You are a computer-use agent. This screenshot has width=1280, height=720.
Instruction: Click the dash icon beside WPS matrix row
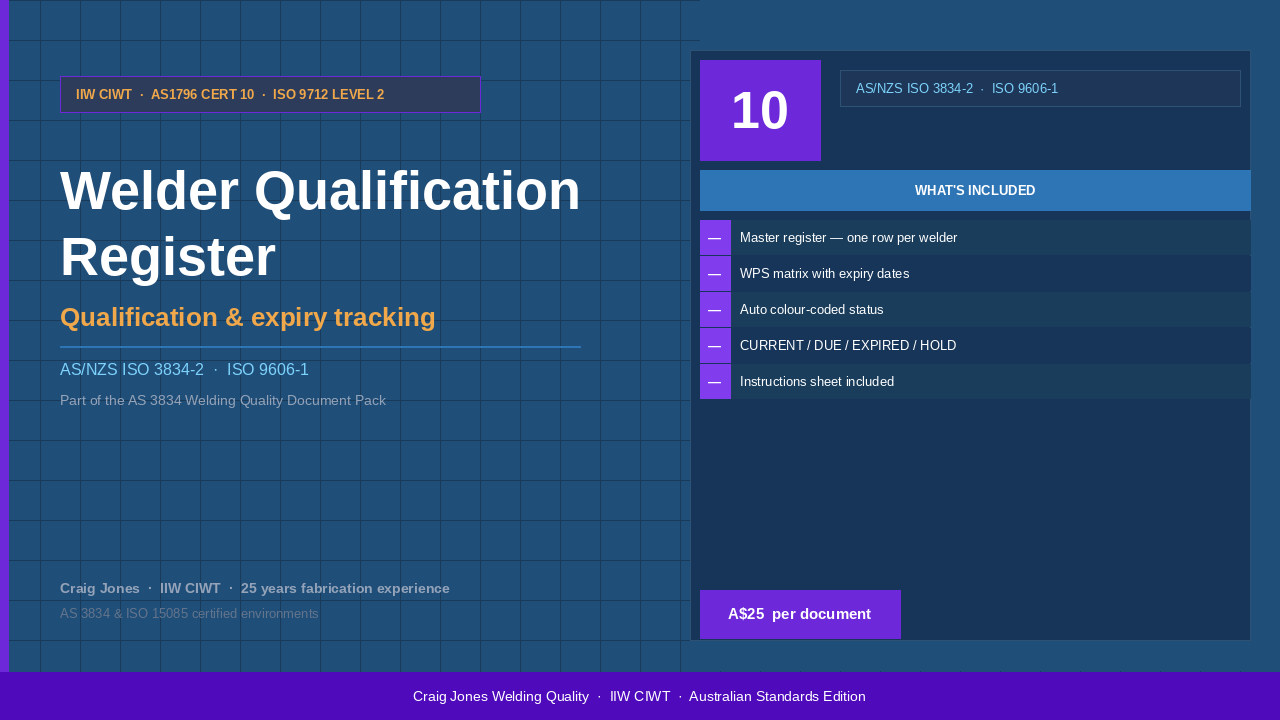715,274
